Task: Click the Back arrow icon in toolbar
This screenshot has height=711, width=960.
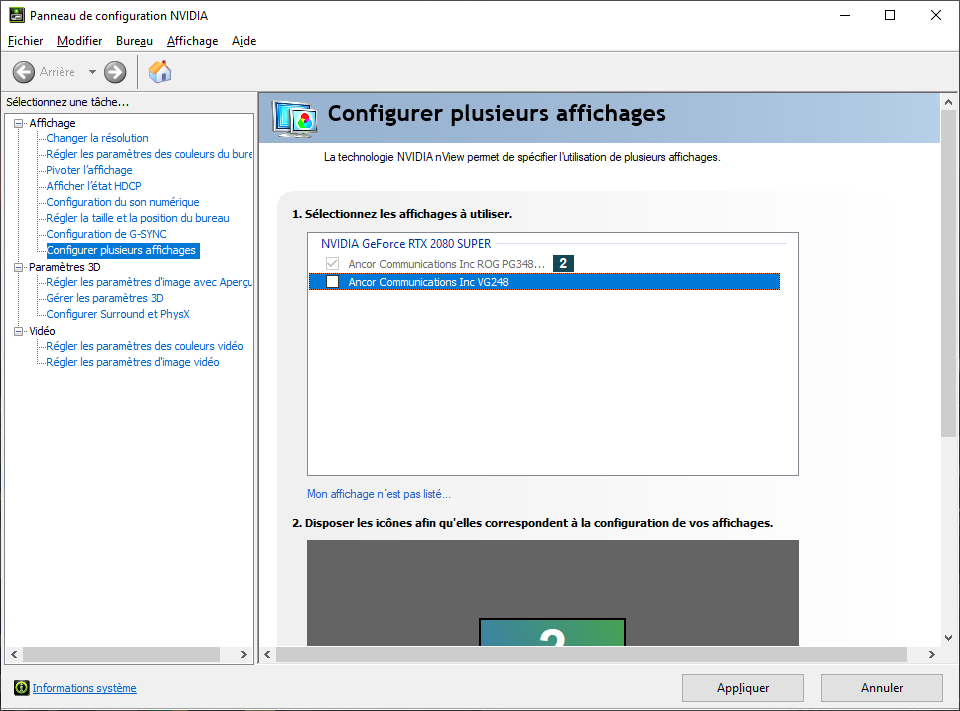Action: (x=24, y=72)
